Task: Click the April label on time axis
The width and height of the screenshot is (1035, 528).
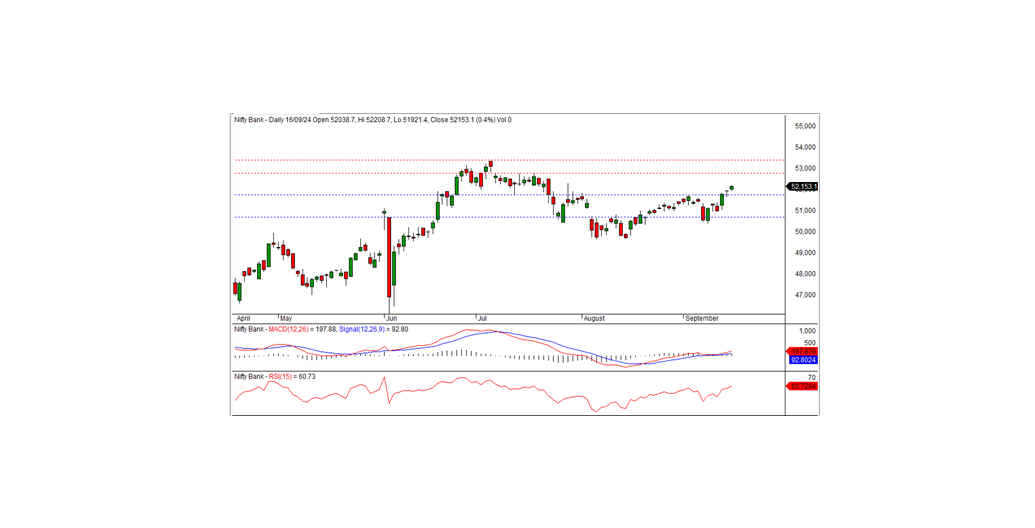Action: coord(242,318)
